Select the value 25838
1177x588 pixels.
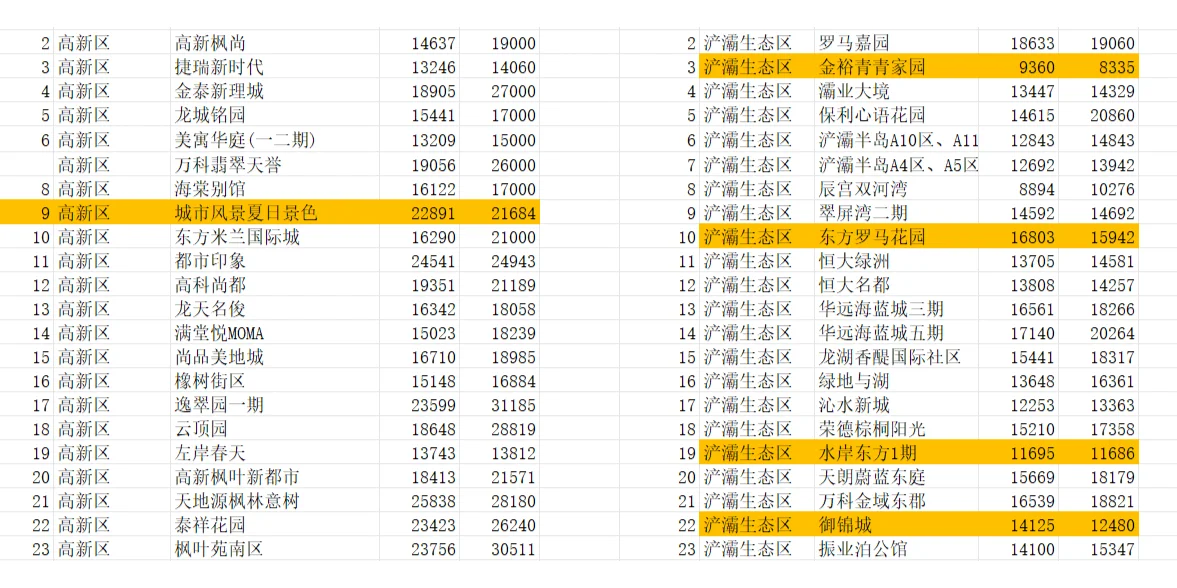tap(433, 501)
